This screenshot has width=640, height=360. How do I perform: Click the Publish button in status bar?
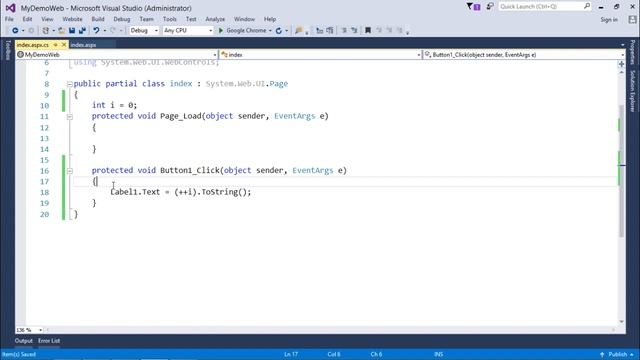618,354
